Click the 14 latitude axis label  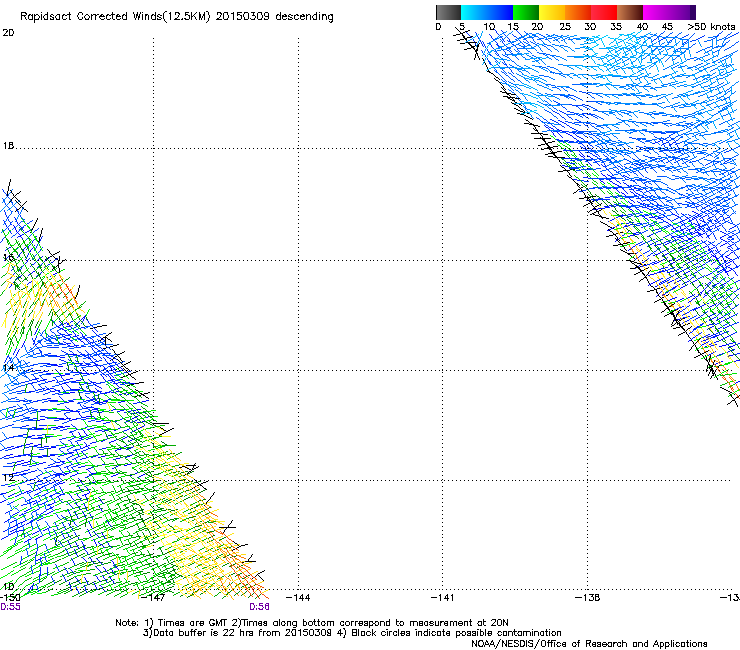[x=8, y=367]
